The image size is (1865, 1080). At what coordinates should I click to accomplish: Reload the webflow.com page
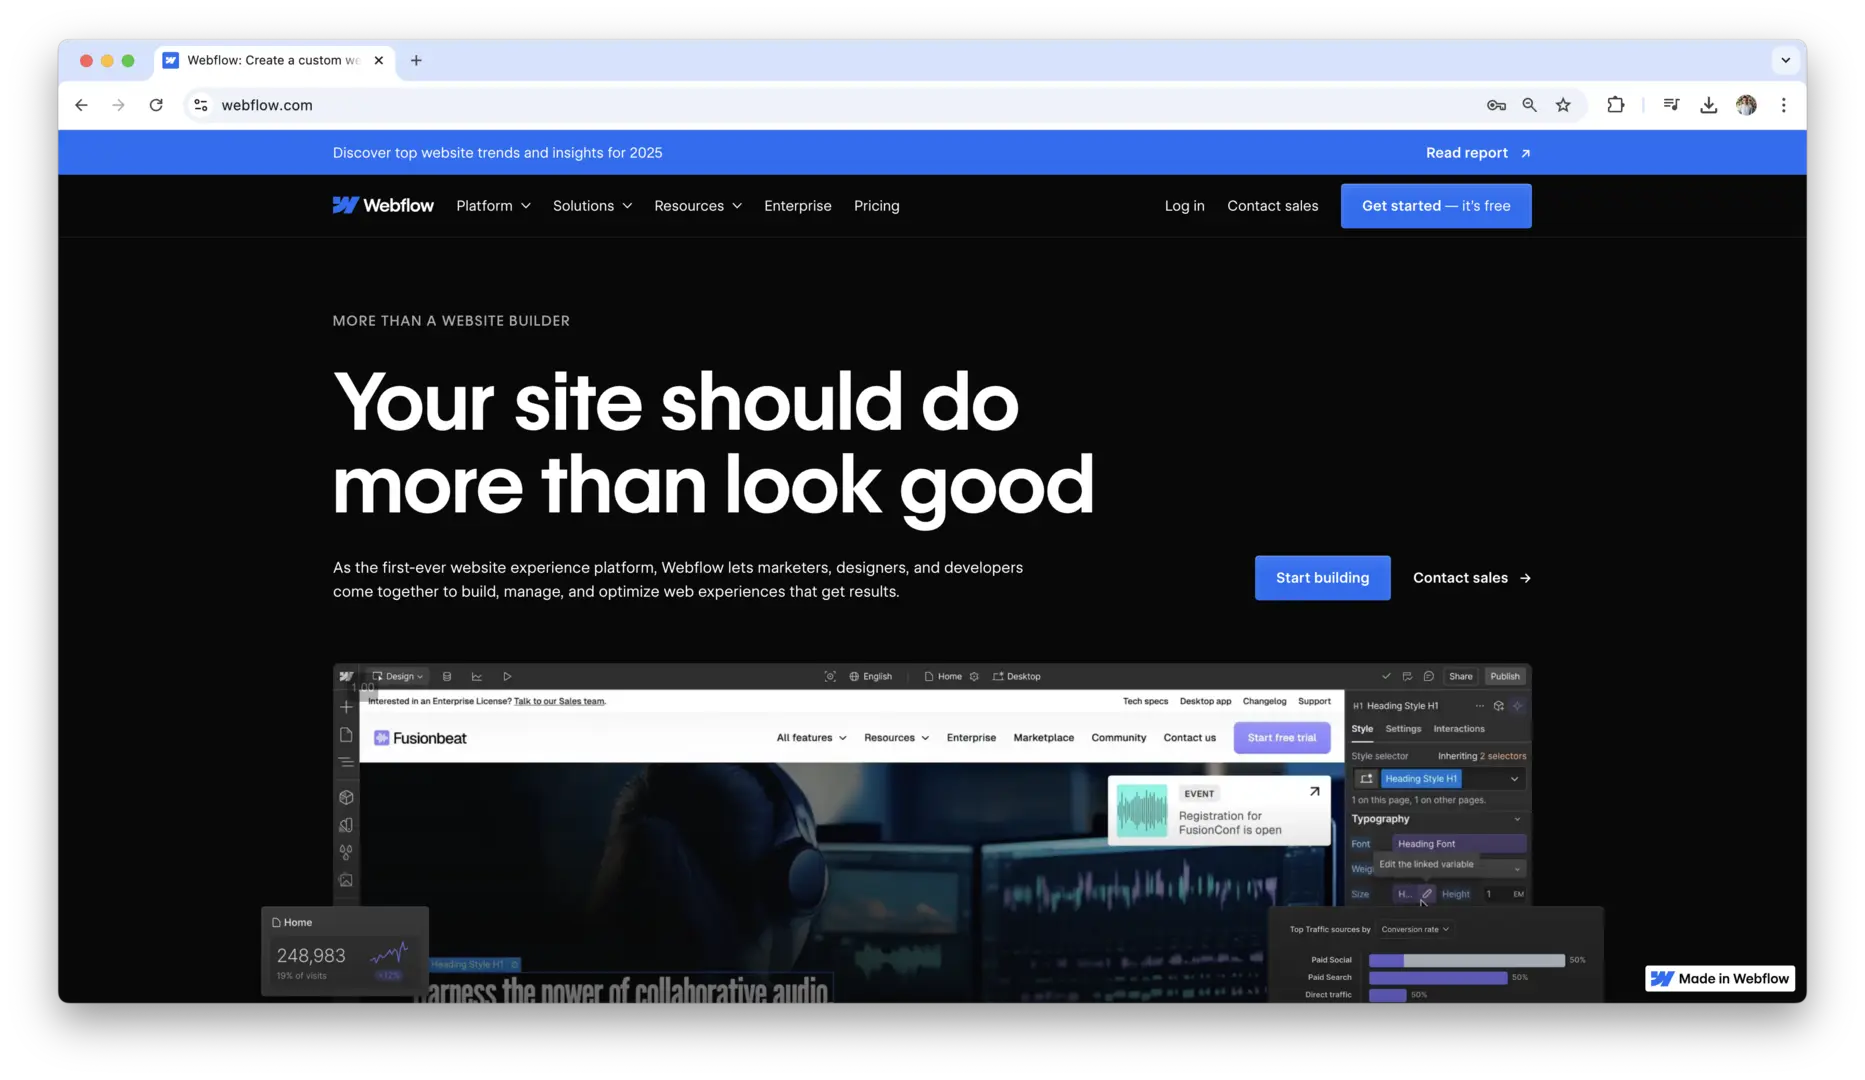pyautogui.click(x=156, y=105)
